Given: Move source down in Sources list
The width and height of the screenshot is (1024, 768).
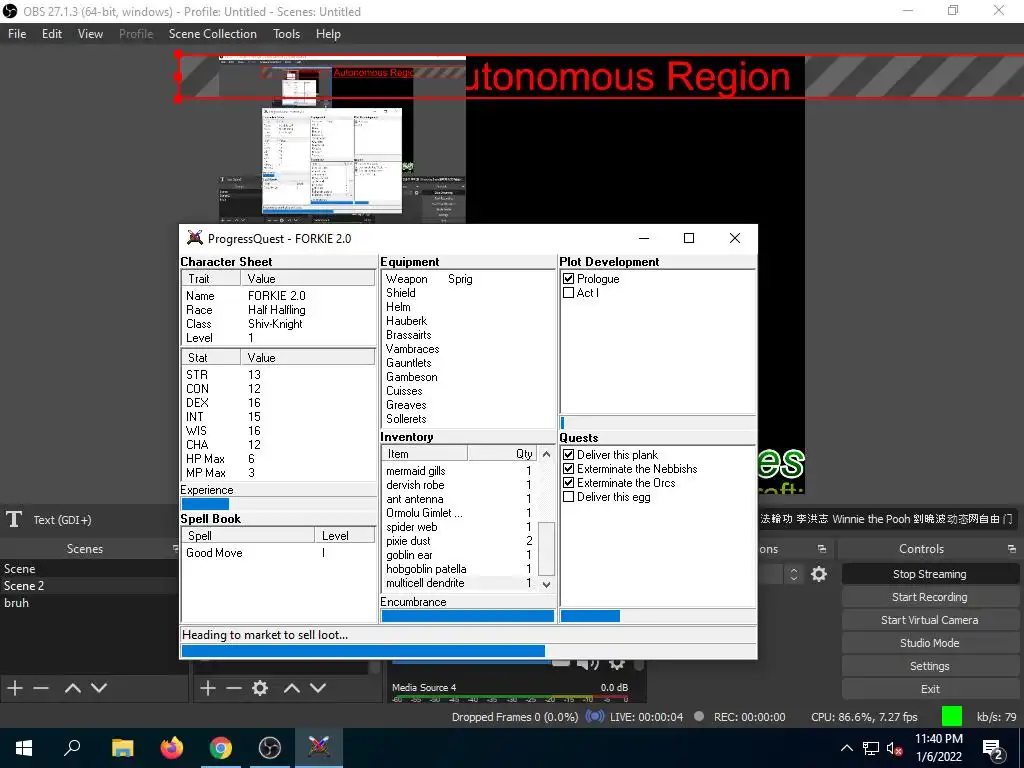Looking at the screenshot, I should (x=318, y=688).
